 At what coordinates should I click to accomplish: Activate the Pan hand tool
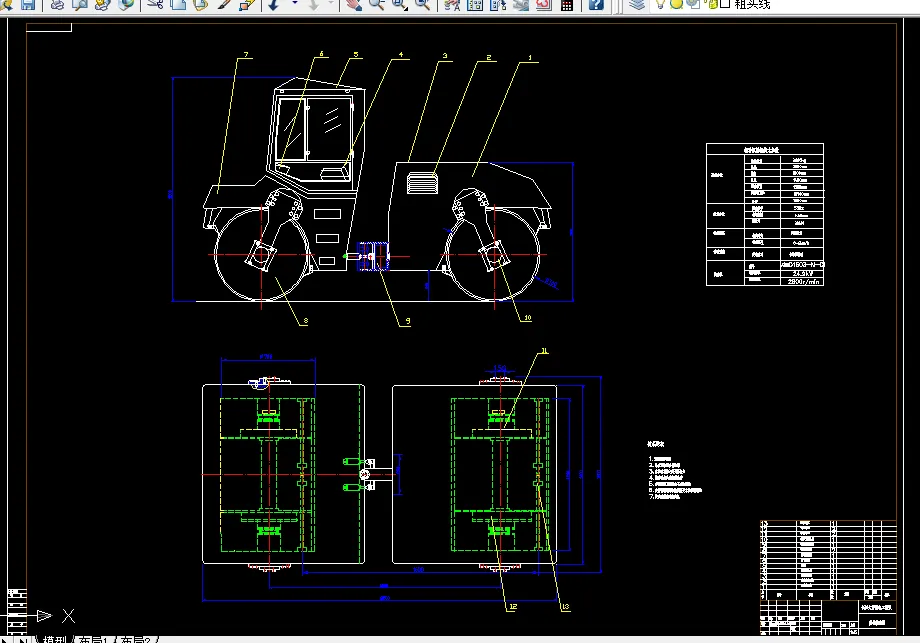[x=354, y=5]
